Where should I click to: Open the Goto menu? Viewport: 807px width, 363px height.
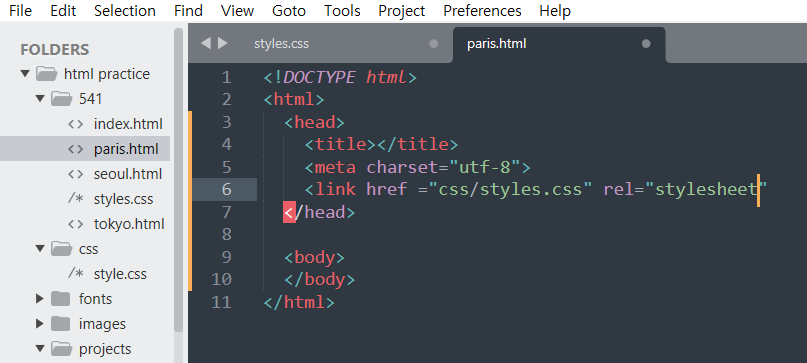click(x=289, y=11)
